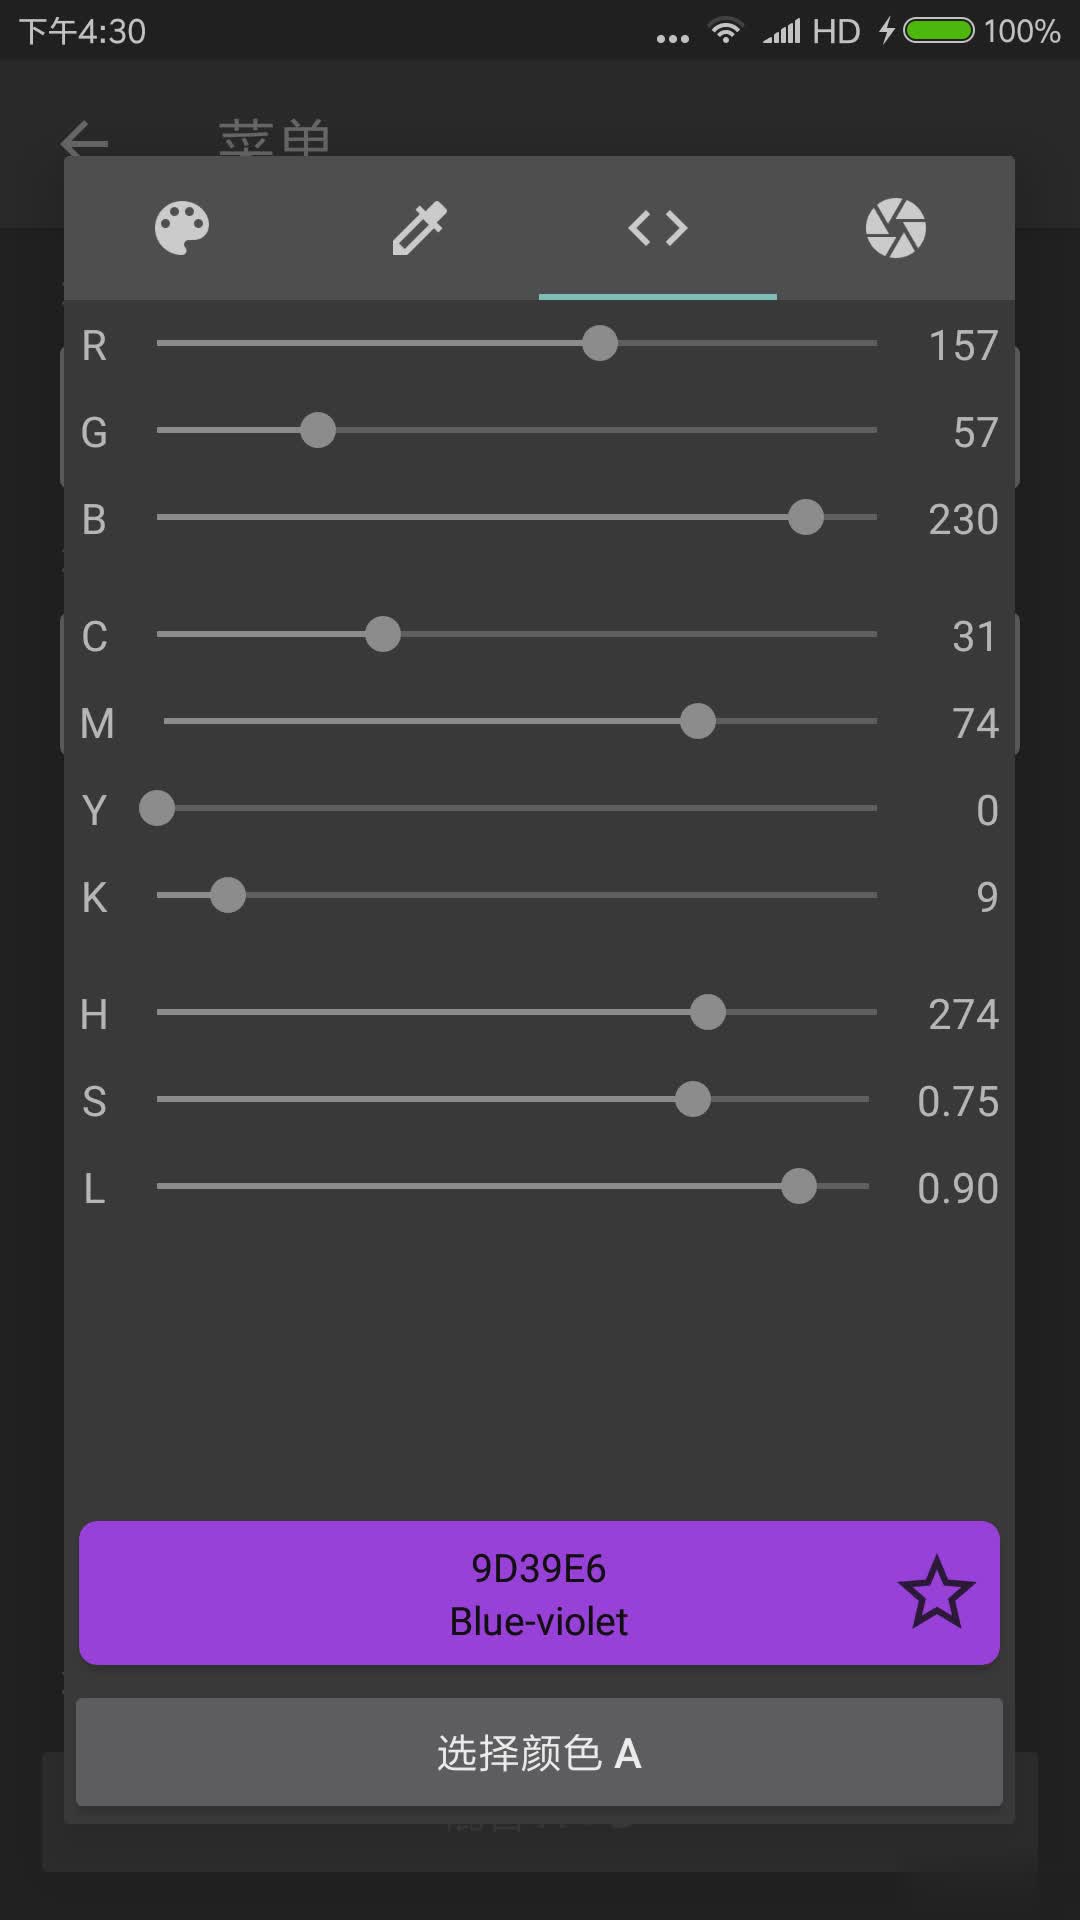Tap the Saturation slider handle
Screen dimensions: 1080x1920
(693, 1099)
